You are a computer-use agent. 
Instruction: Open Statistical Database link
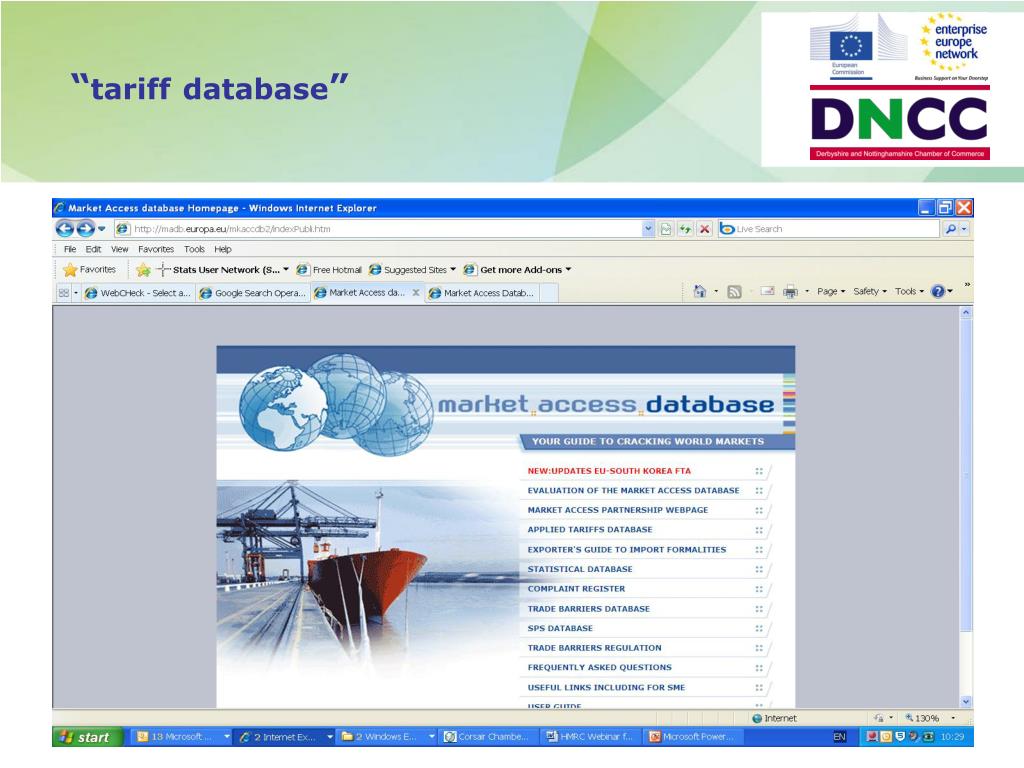[x=580, y=569]
